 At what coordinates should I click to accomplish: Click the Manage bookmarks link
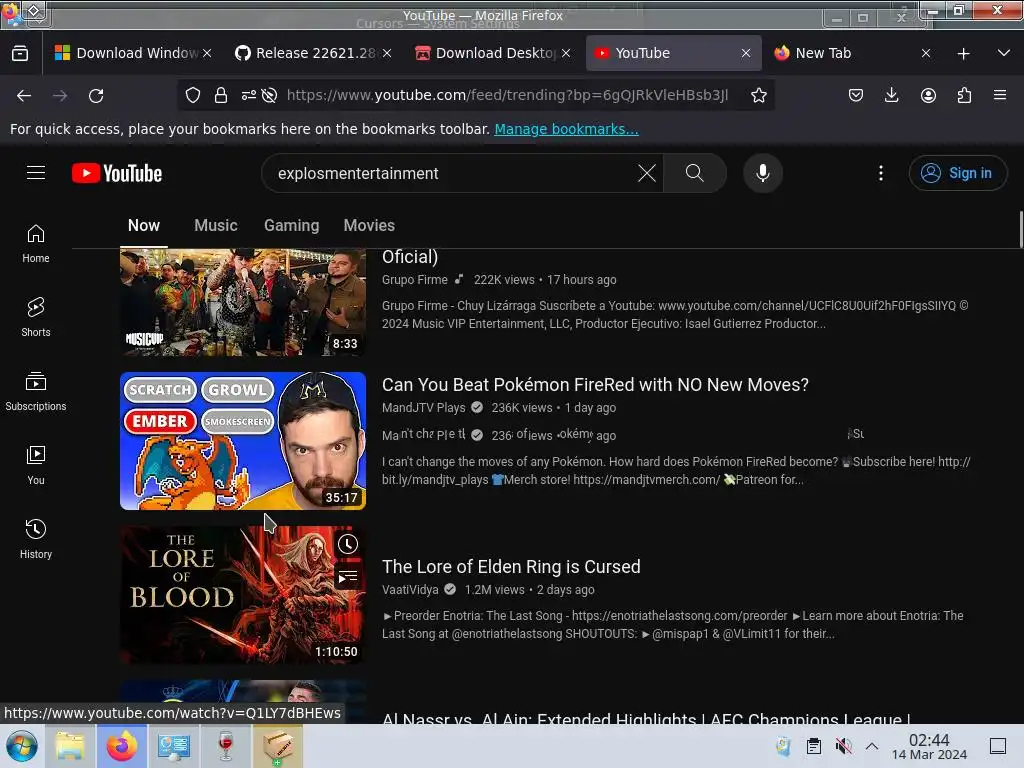pyautogui.click(x=566, y=129)
